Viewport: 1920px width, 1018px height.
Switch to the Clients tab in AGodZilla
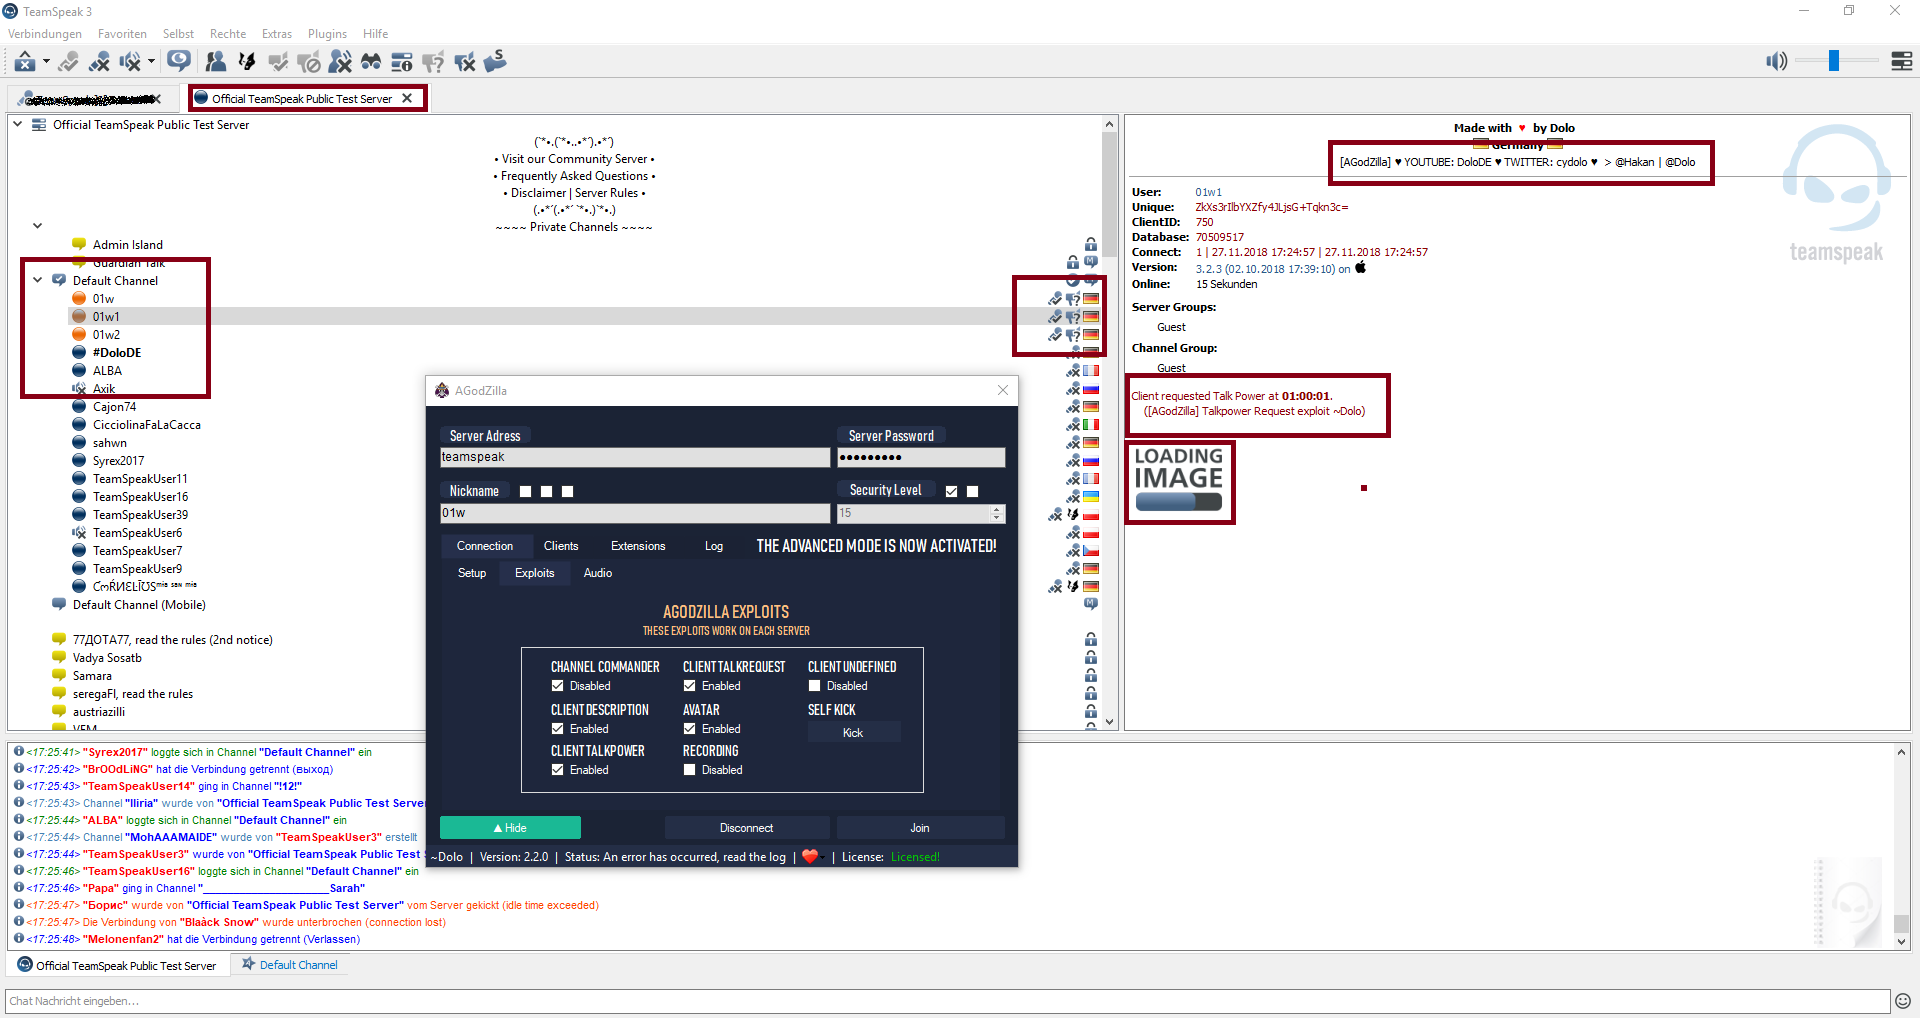[x=561, y=546]
